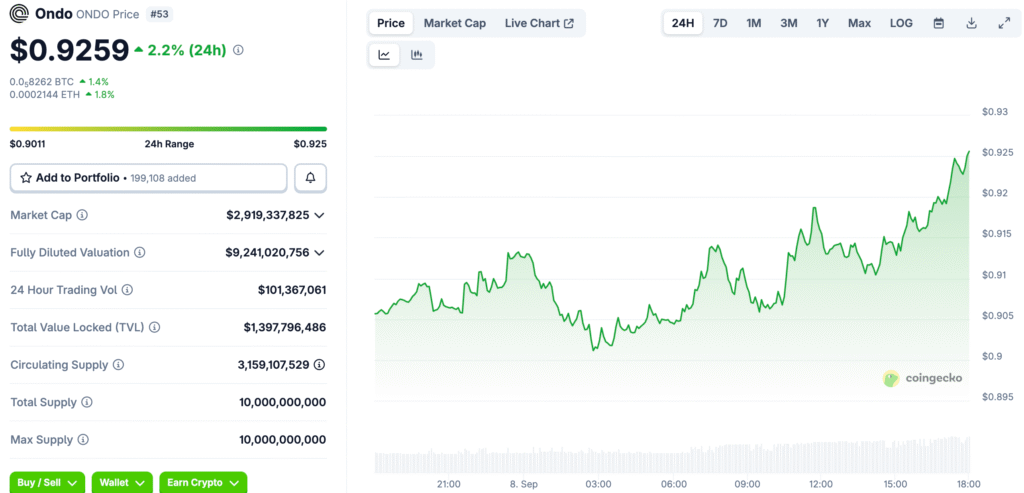Expand Market Cap value chevron
The image size is (1024, 493).
tap(319, 215)
